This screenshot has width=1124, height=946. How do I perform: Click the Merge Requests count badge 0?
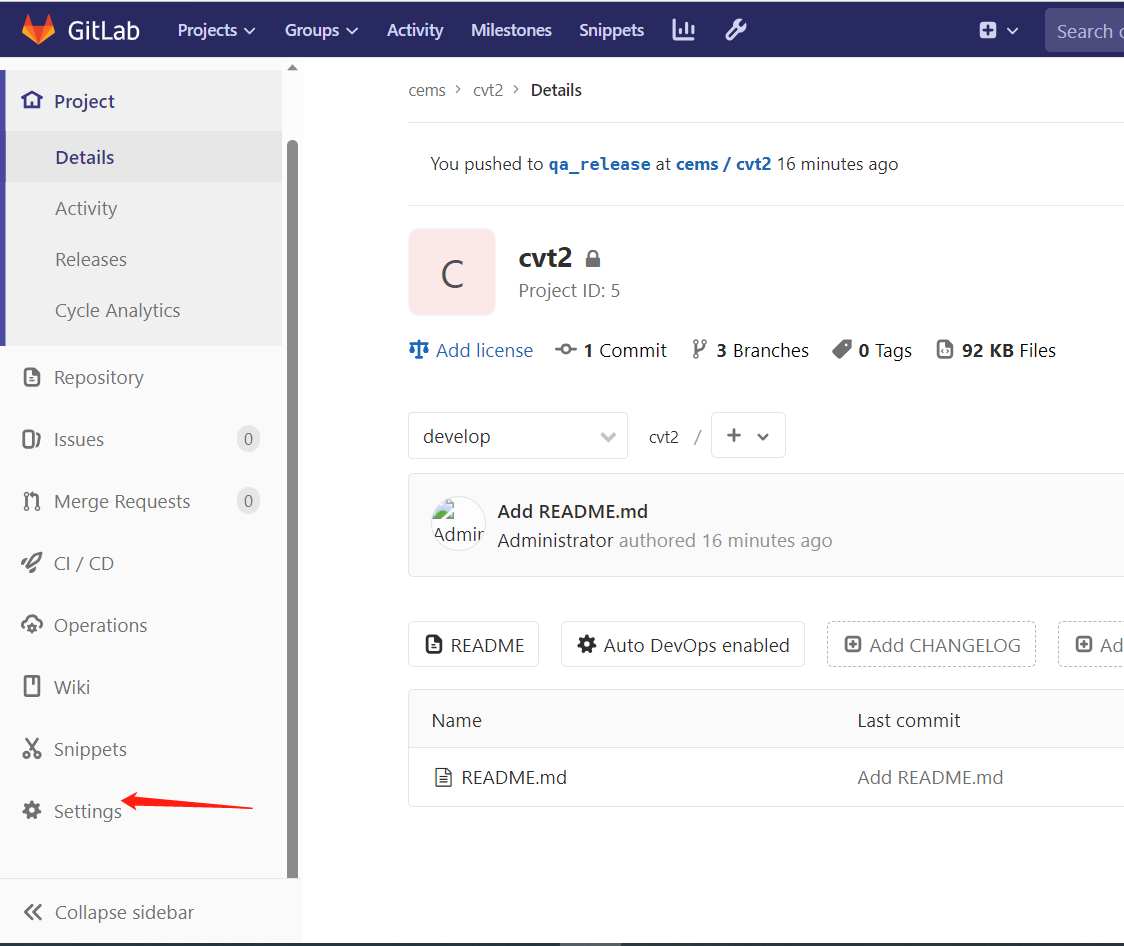pos(248,501)
